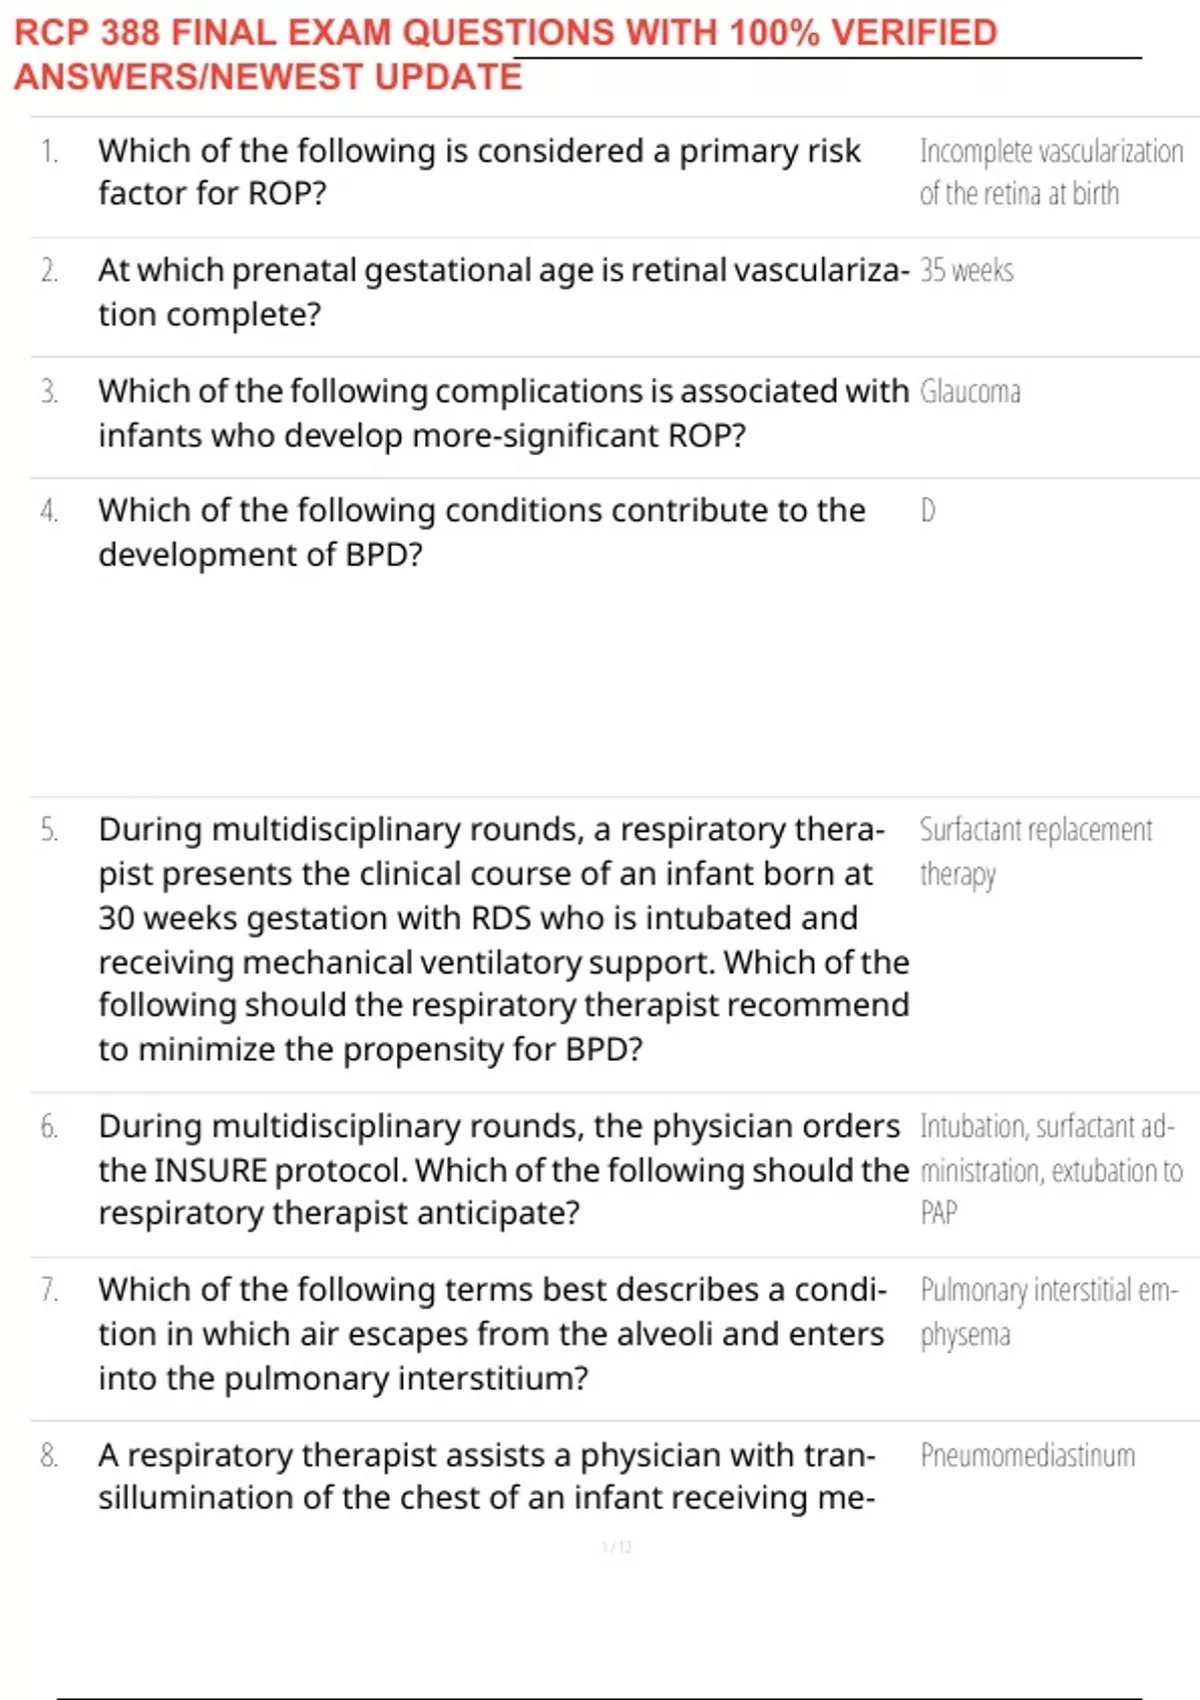Click the 'ANSWERS/NEWEST UPDATE' heading line
The image size is (1200, 1700).
pos(268,77)
